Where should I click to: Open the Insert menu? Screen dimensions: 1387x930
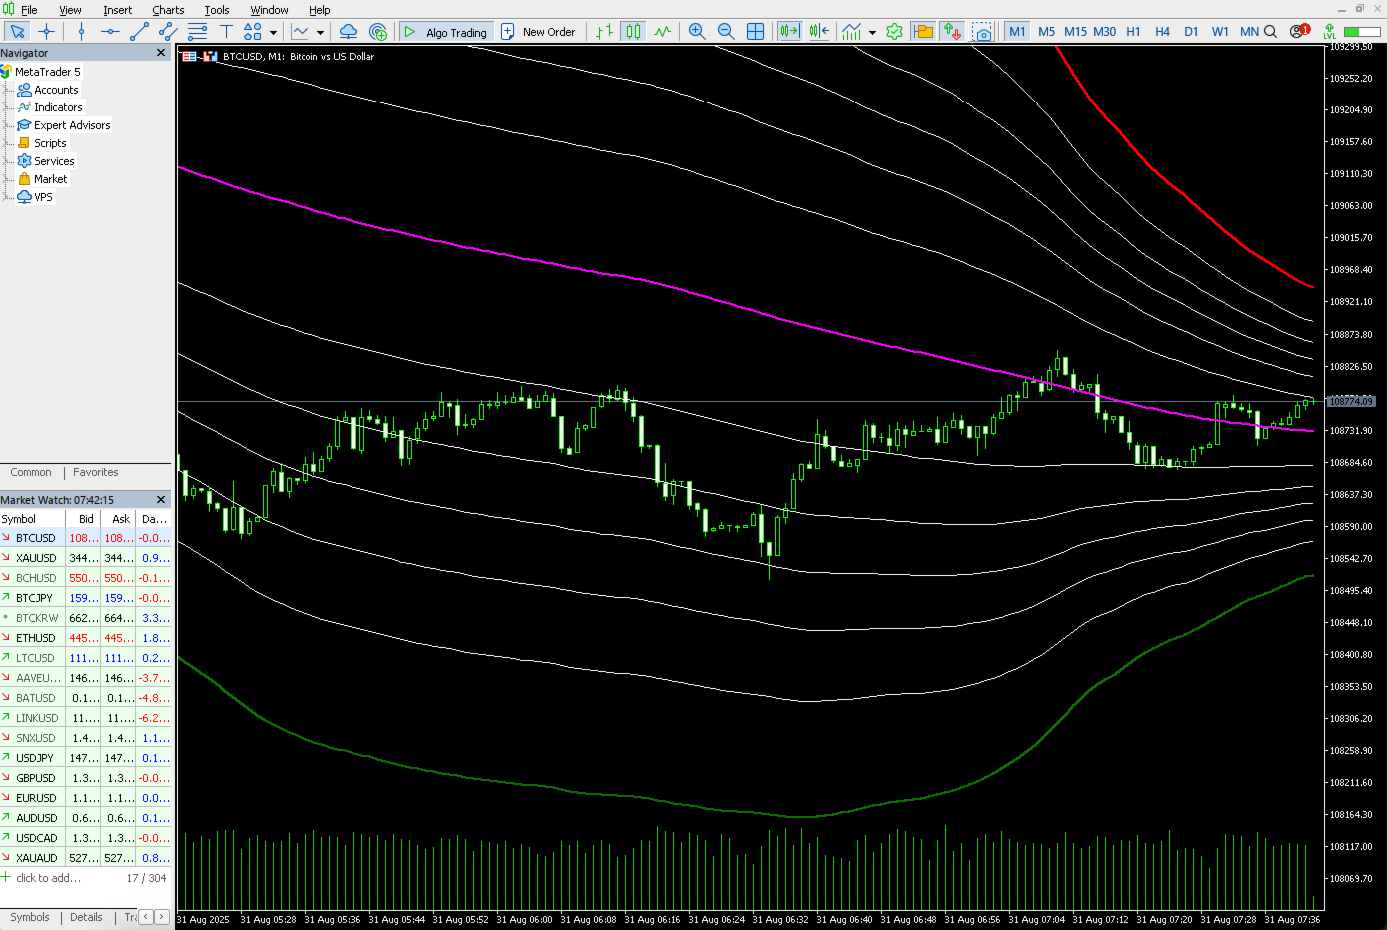pyautogui.click(x=117, y=10)
